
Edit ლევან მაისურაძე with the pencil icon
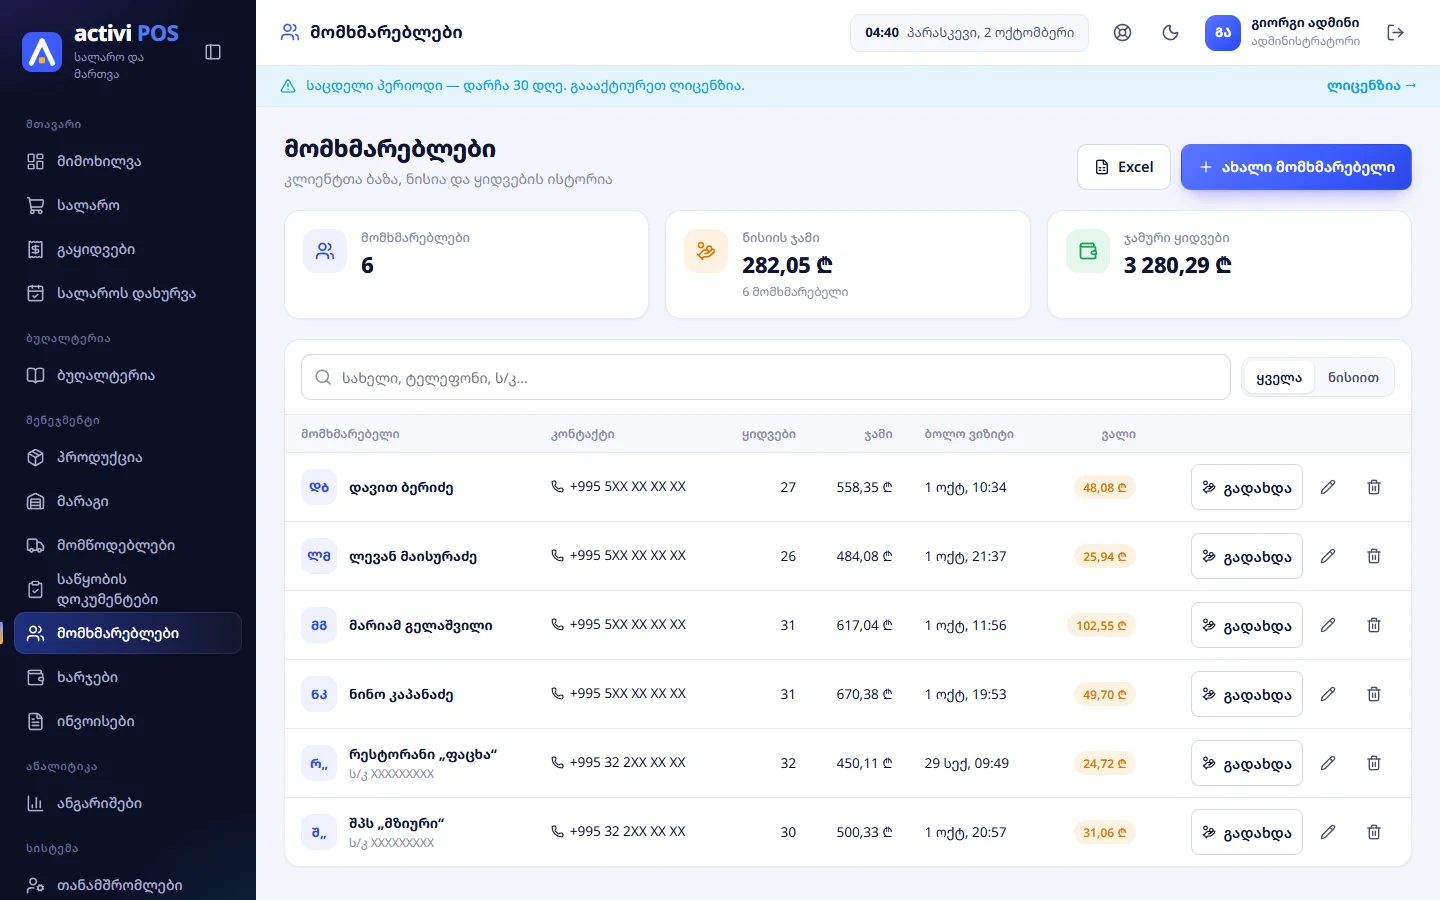point(1328,556)
